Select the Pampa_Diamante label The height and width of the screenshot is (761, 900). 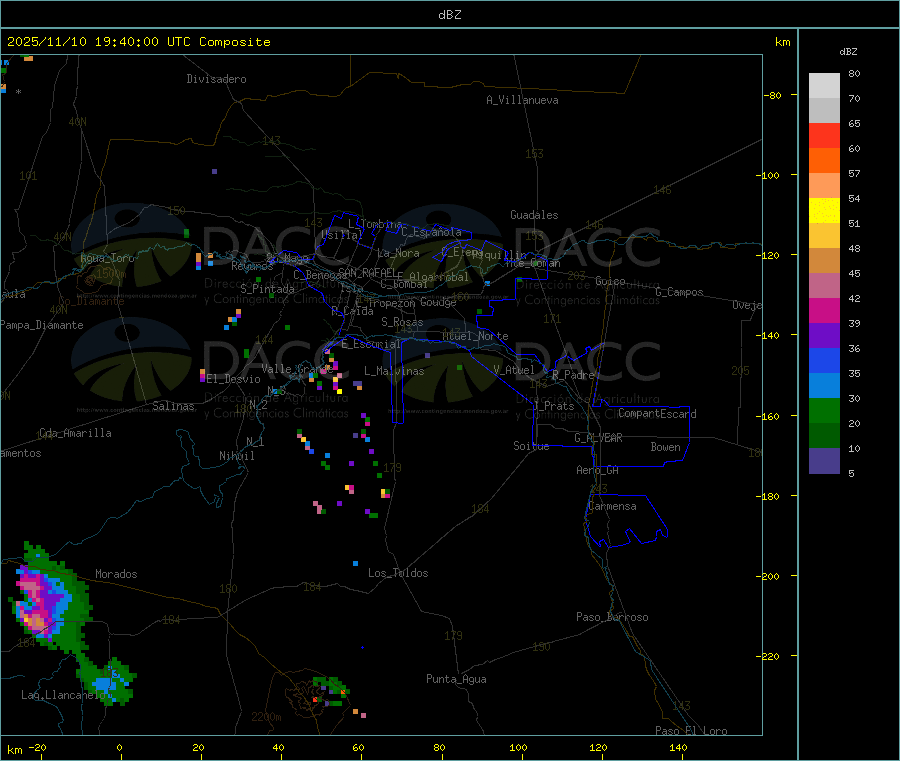[x=41, y=325]
